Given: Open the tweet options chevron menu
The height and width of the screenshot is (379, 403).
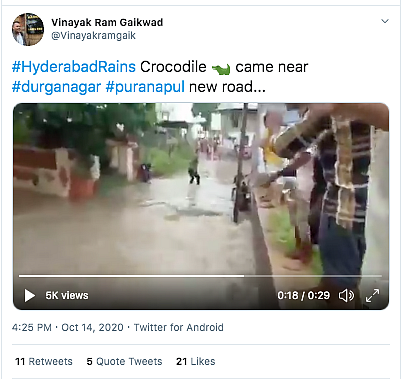Looking at the screenshot, I should [x=385, y=21].
